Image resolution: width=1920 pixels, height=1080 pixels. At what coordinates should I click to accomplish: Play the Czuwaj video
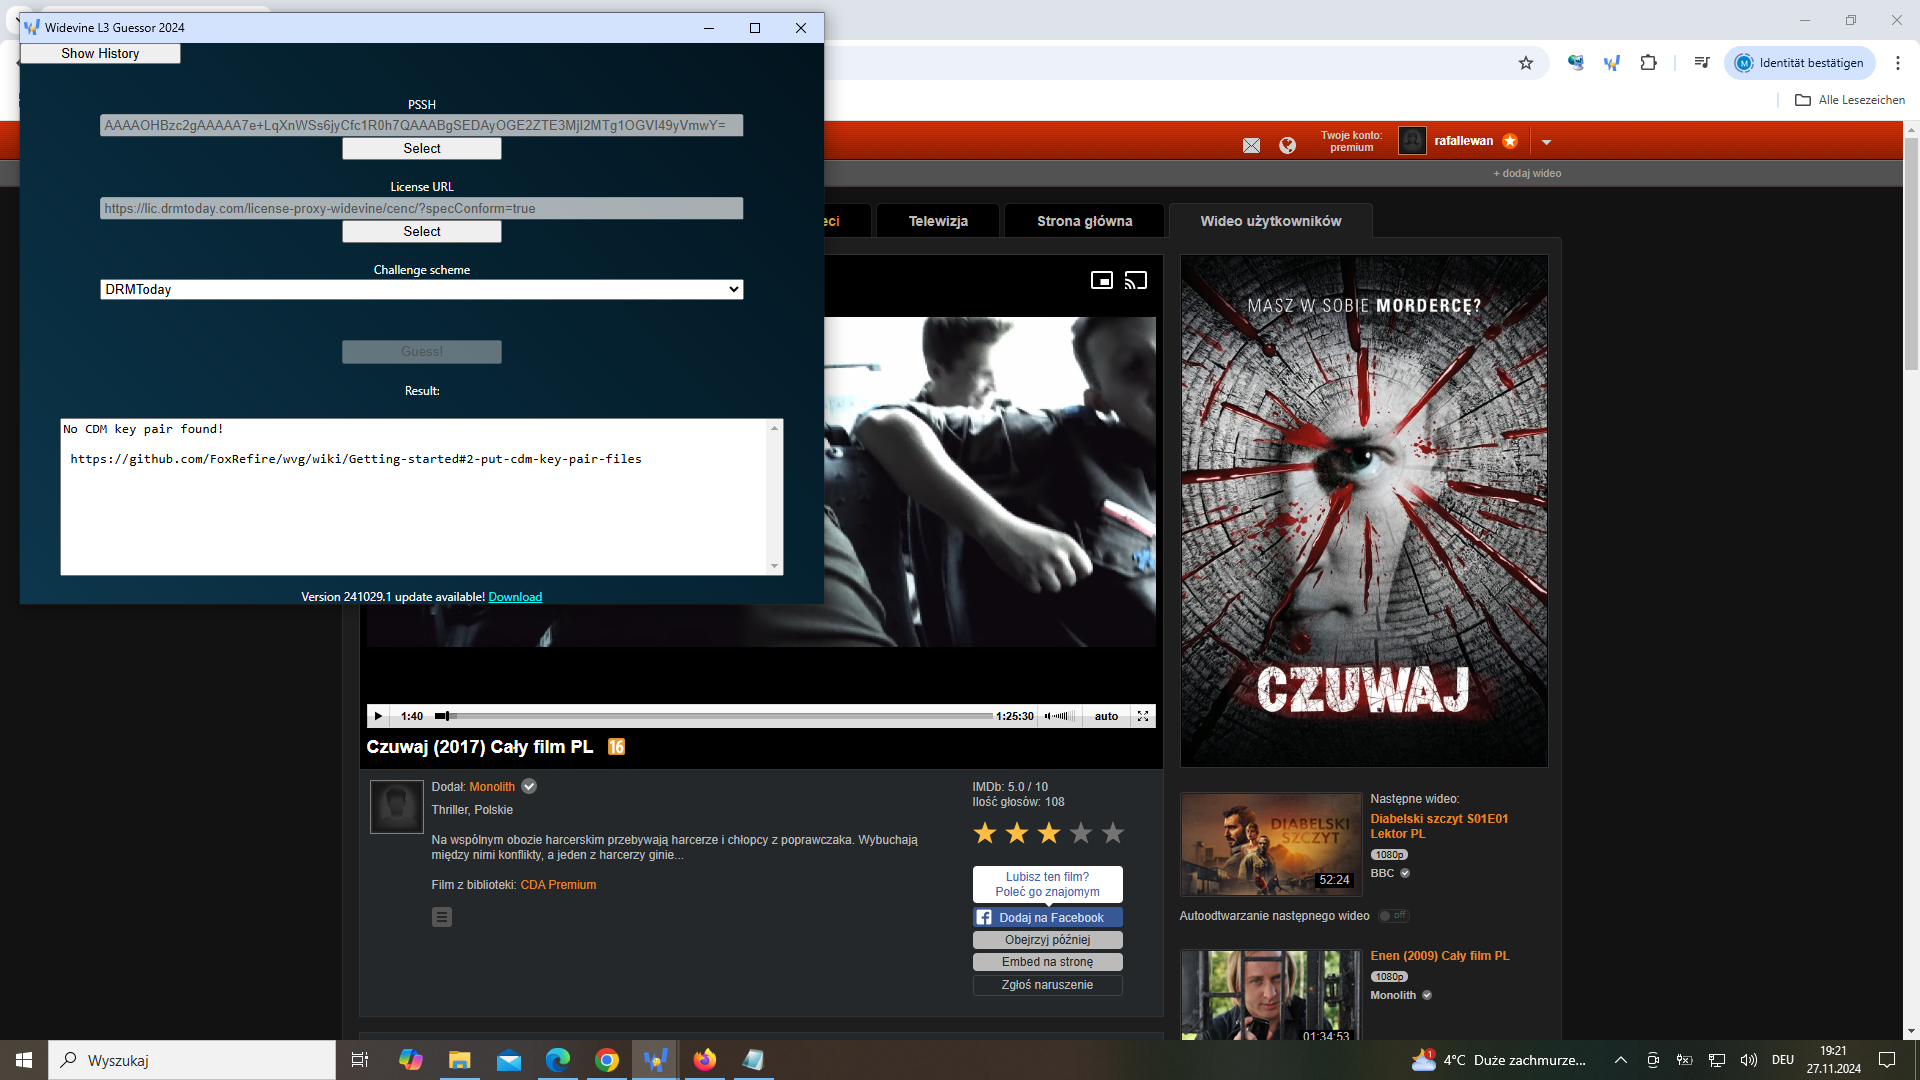[378, 716]
